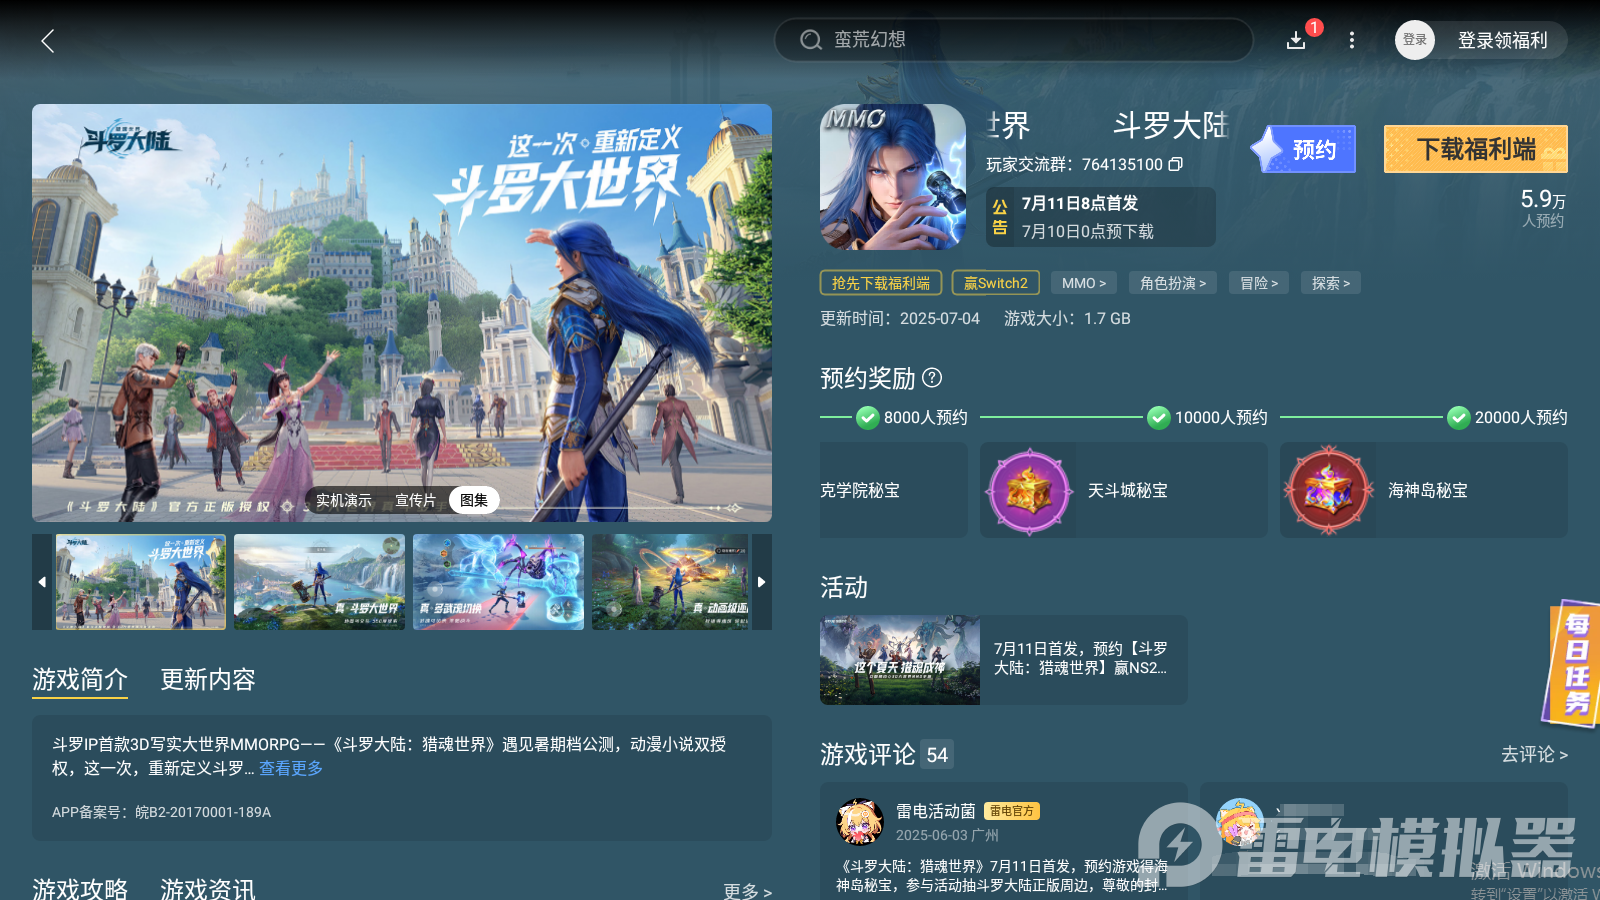Click the 20000人预约 green check mark
This screenshot has width=1600, height=900.
pos(1459,417)
